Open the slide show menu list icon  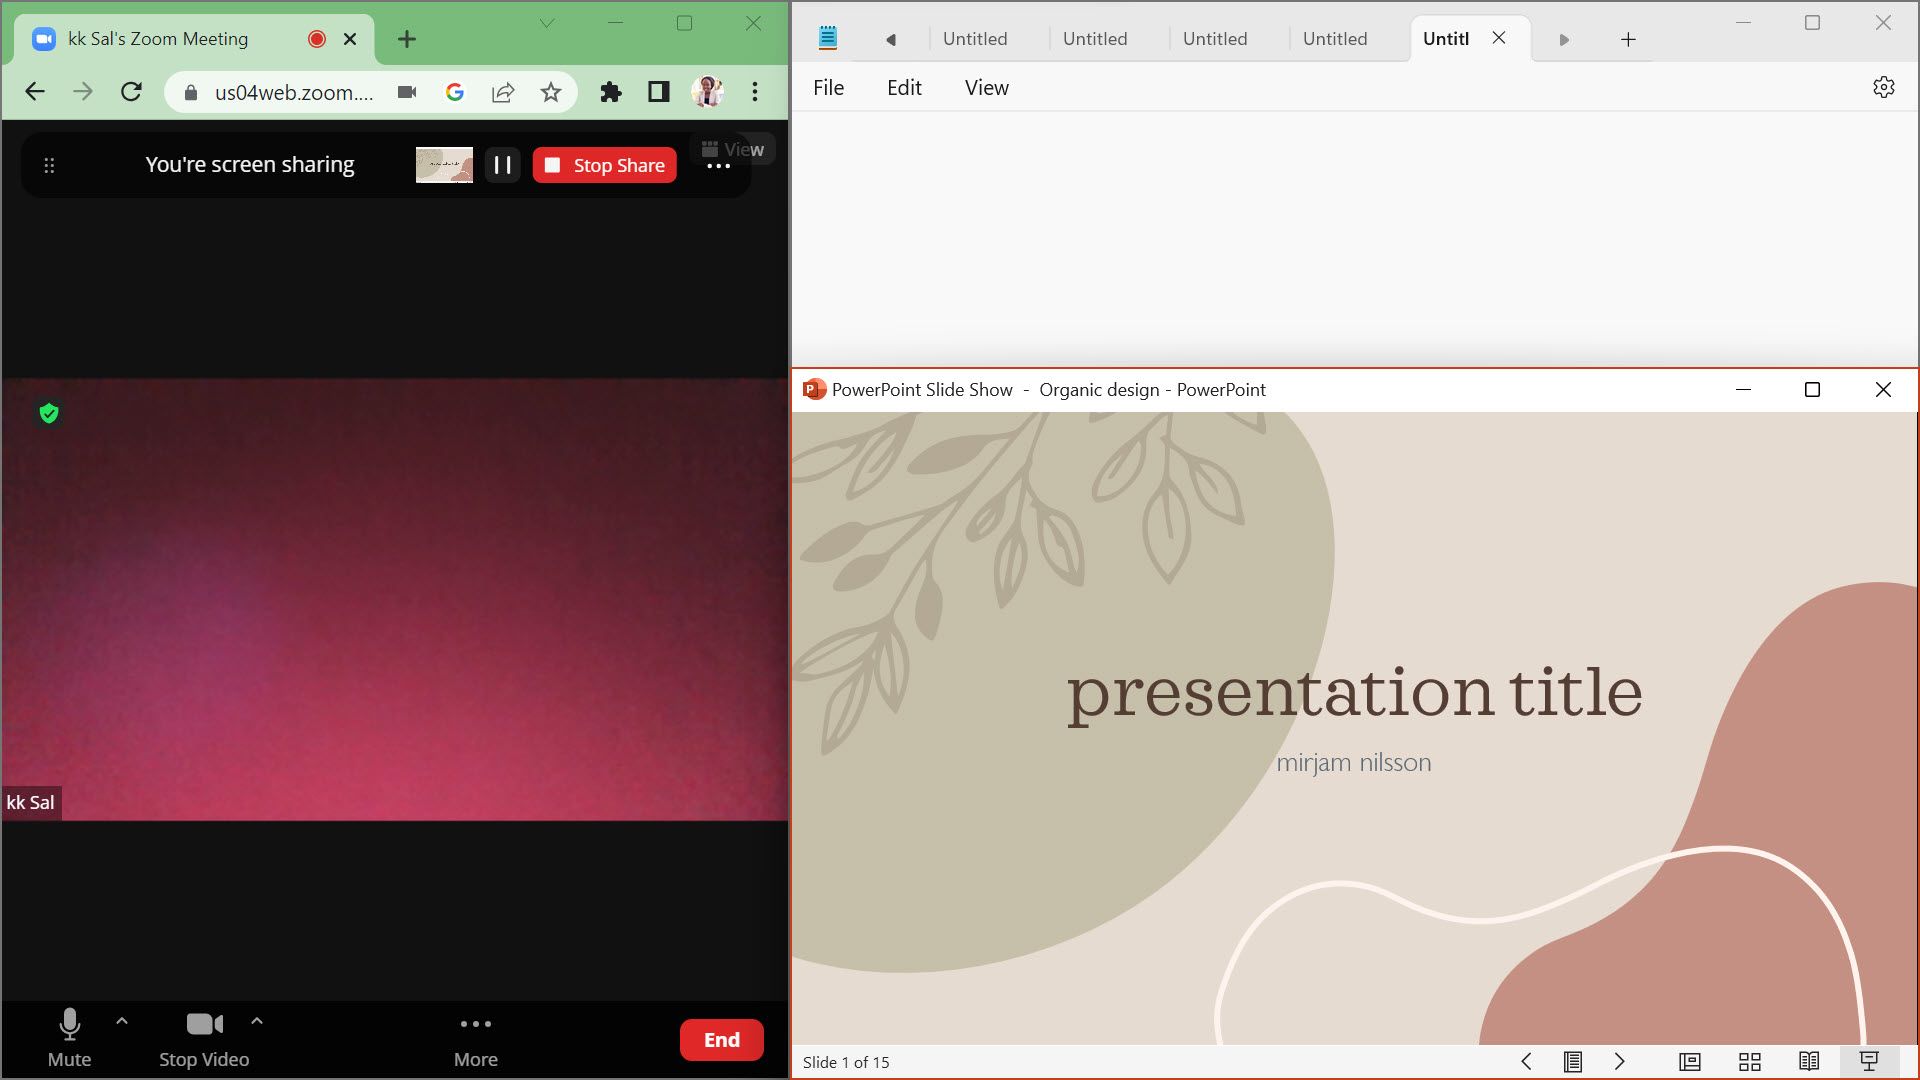tap(1572, 1062)
